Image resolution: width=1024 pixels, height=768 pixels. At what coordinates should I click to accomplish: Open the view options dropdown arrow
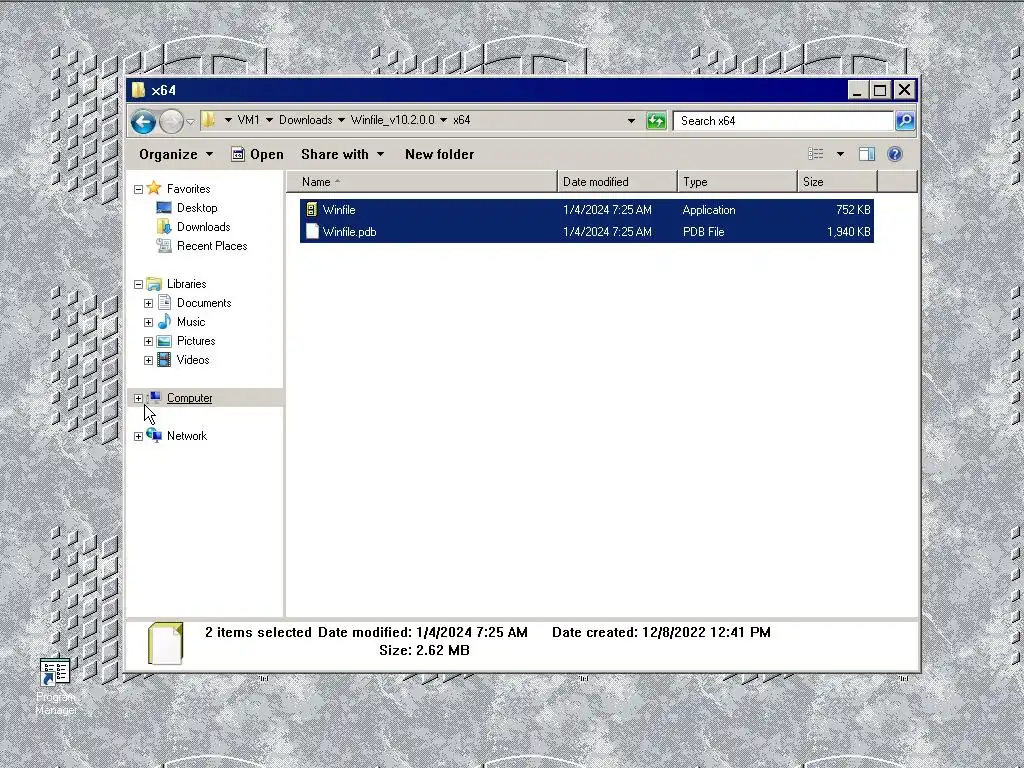point(840,154)
